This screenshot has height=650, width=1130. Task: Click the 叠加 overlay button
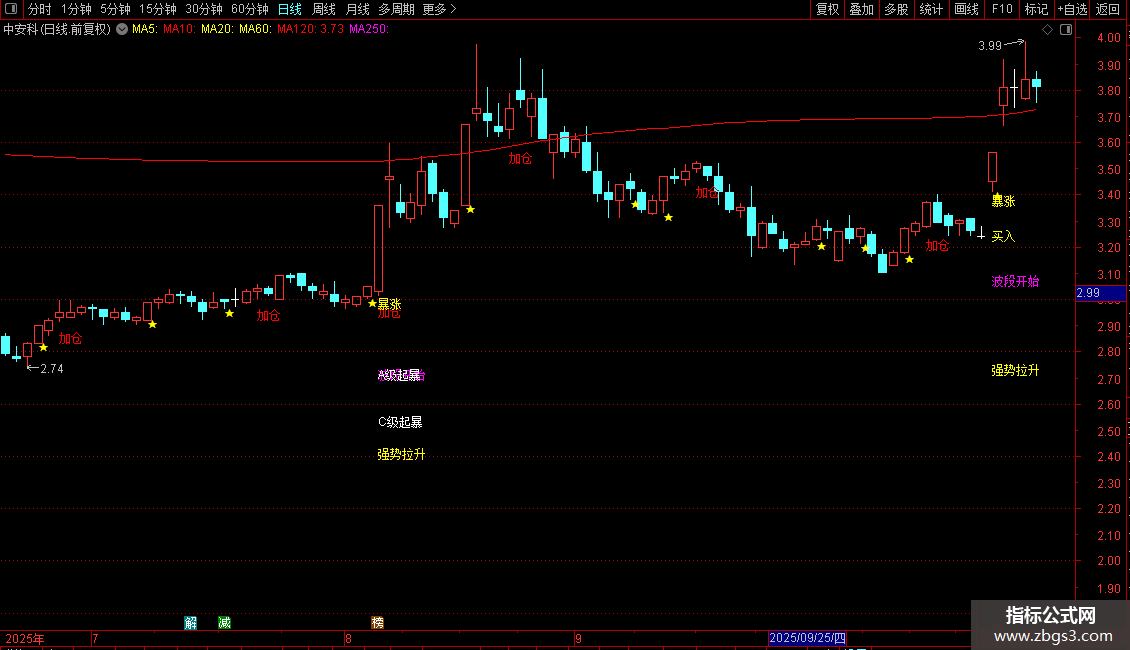coord(861,9)
